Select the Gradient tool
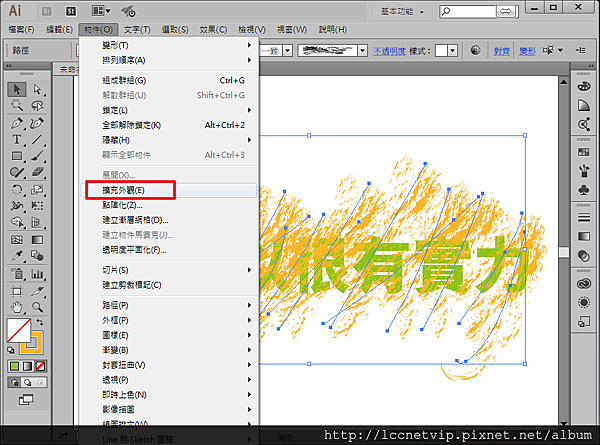The width and height of the screenshot is (600, 445). point(37,240)
